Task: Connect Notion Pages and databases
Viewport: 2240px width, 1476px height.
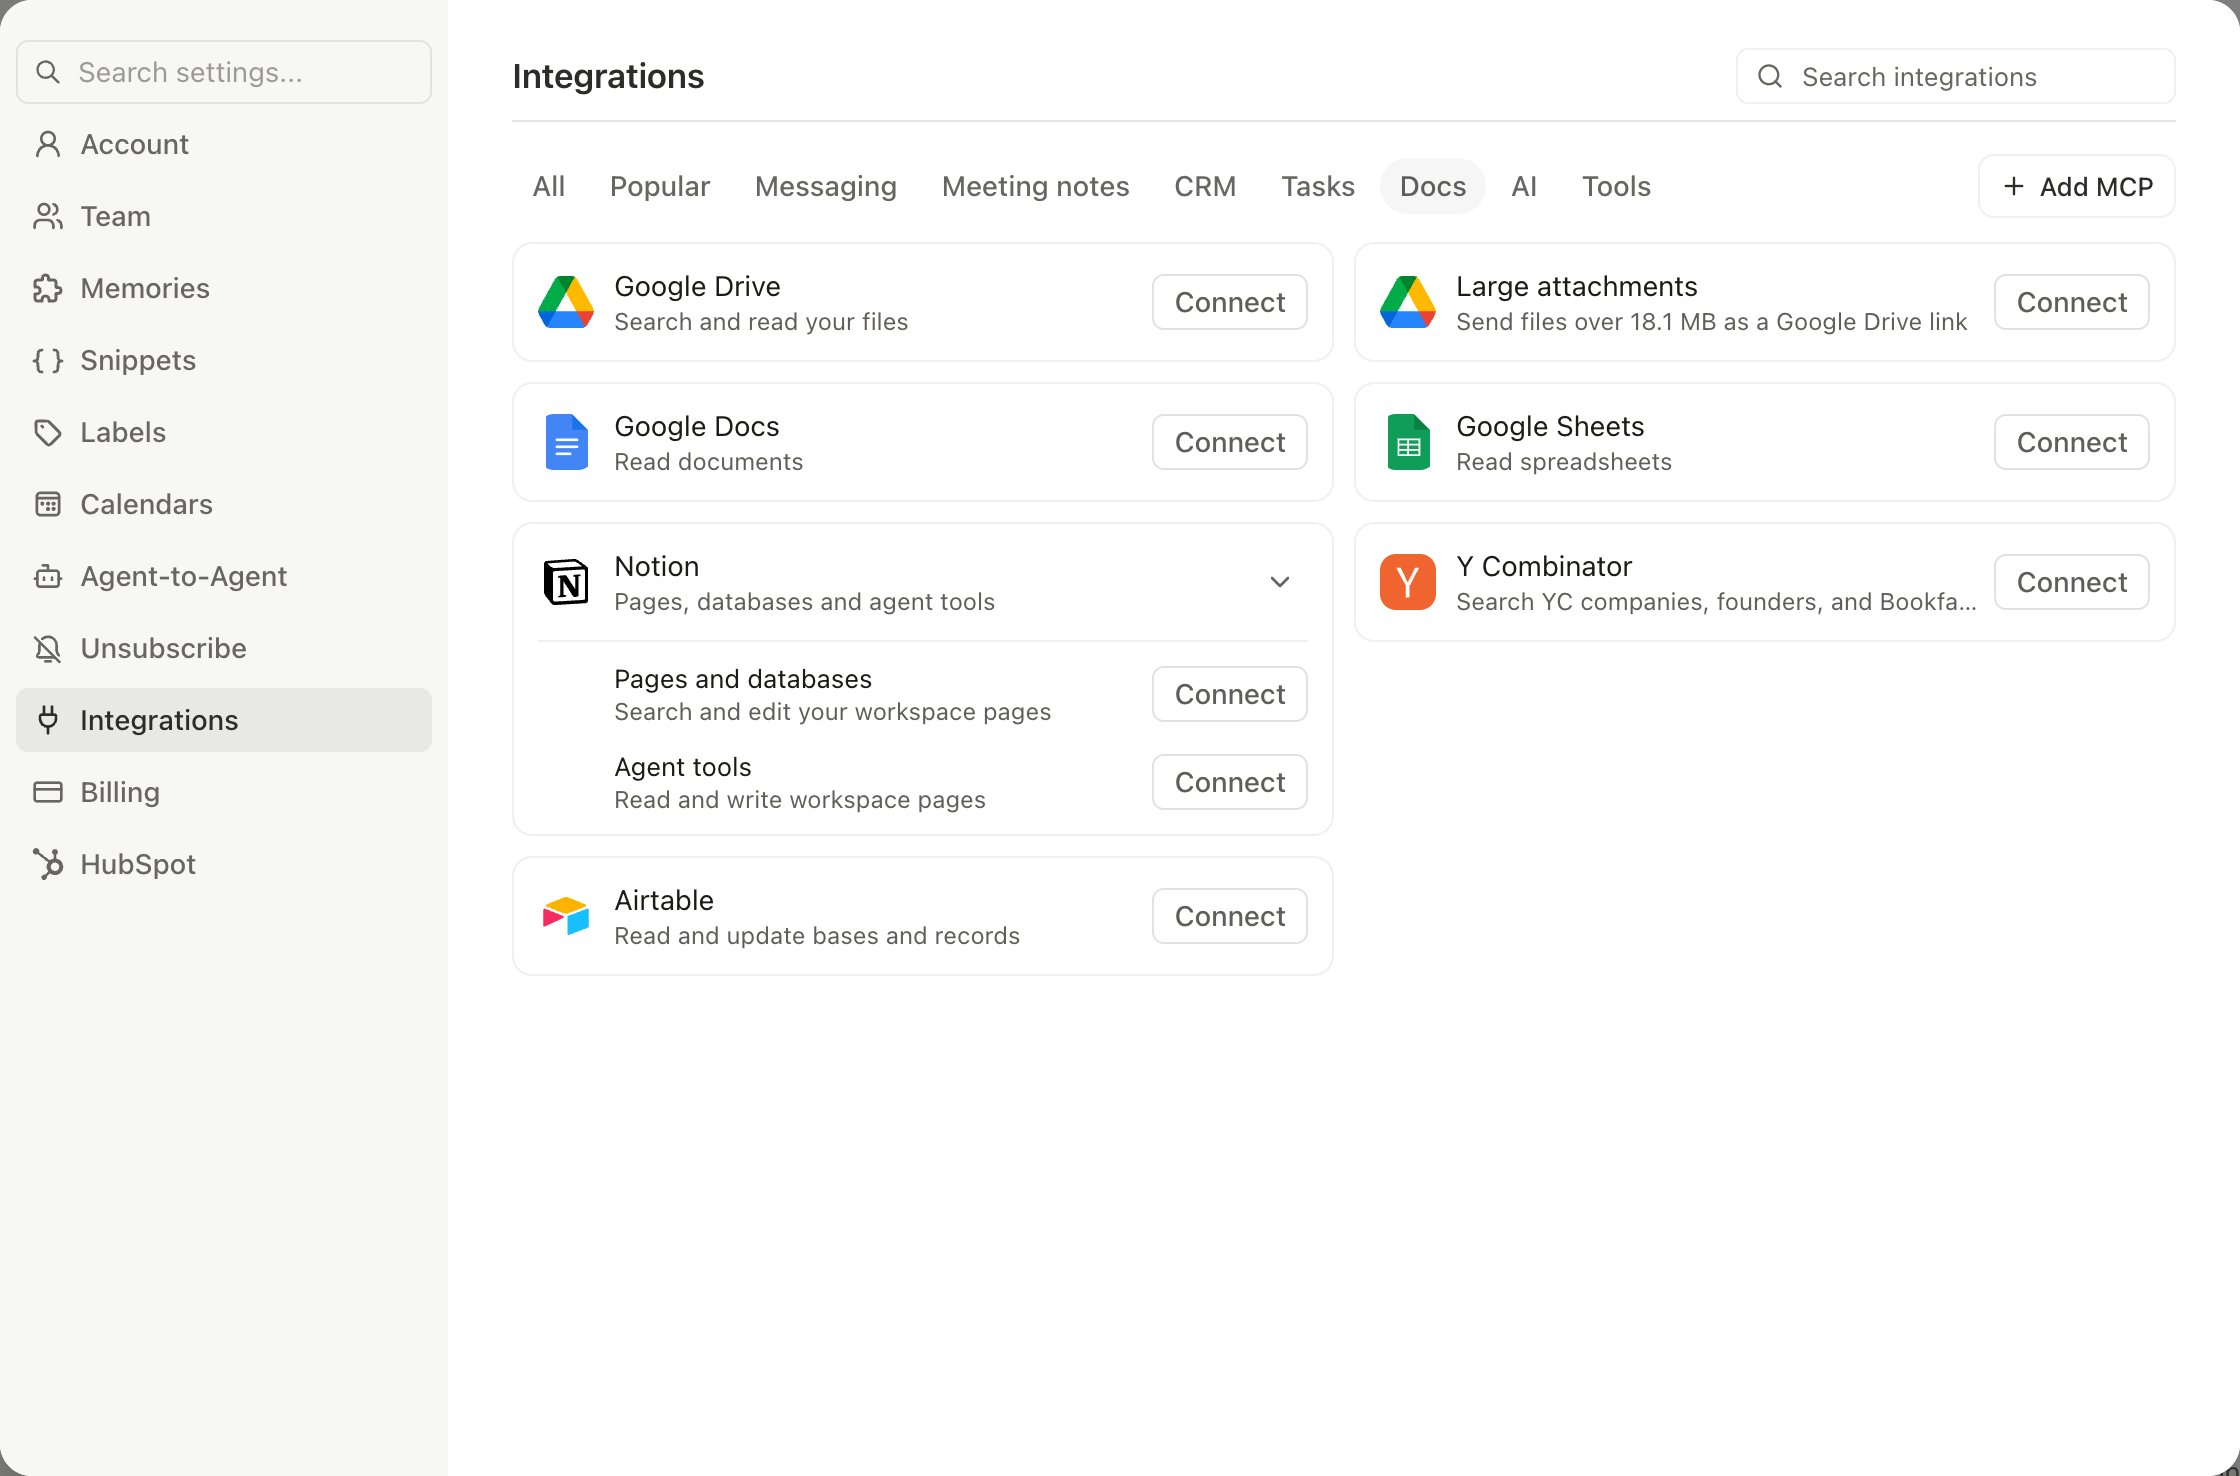Action: [1230, 694]
